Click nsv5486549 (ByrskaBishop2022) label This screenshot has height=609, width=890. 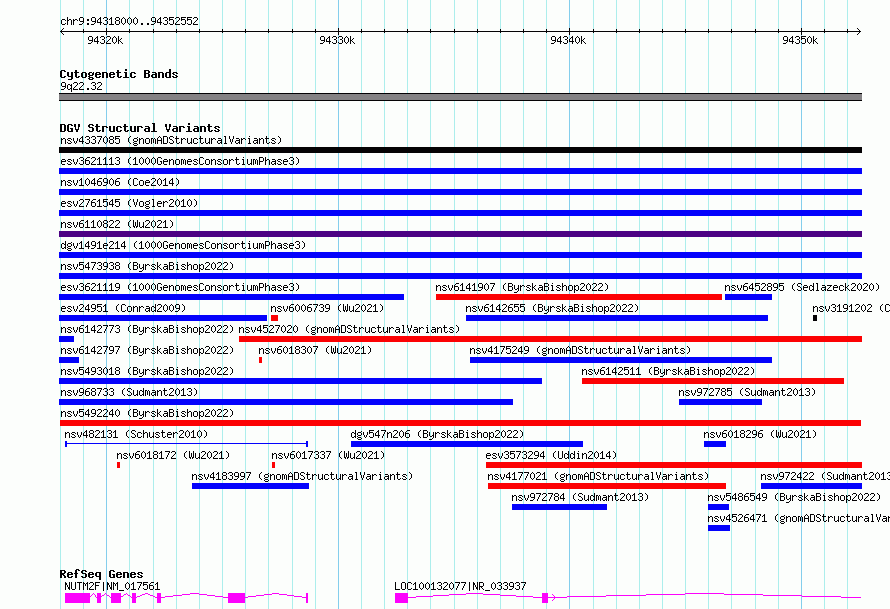point(794,497)
